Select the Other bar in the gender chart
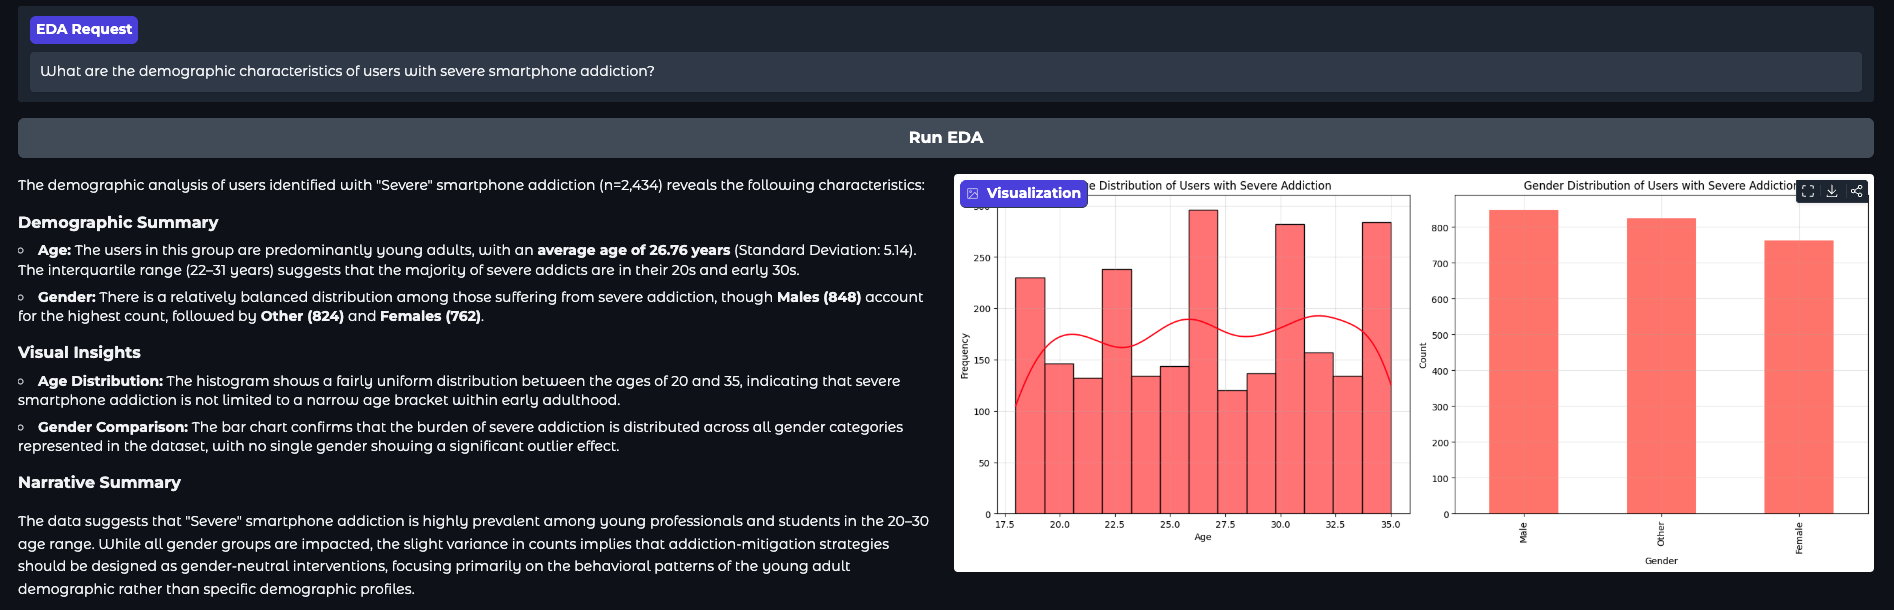1894x610 pixels. 1660,365
